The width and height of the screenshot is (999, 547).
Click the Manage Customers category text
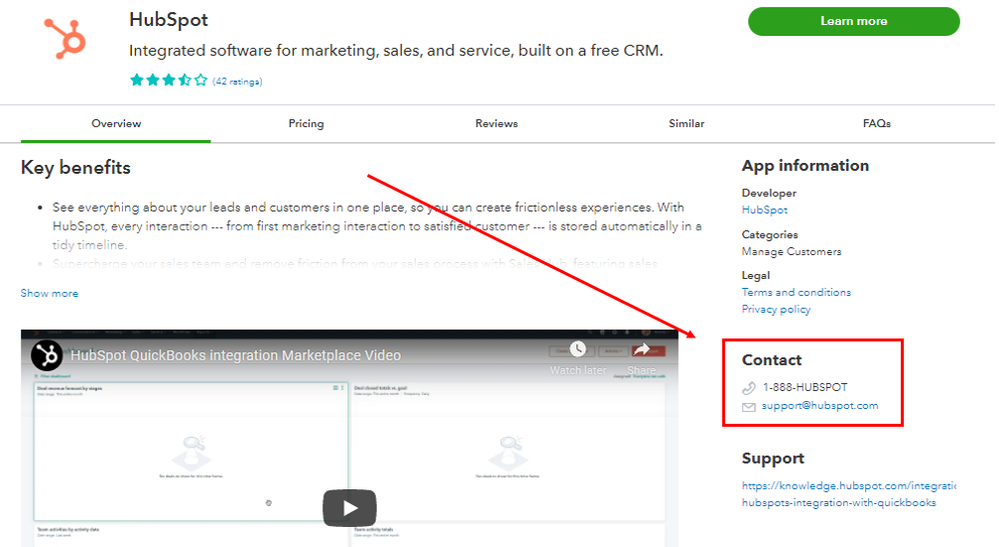[x=791, y=252]
